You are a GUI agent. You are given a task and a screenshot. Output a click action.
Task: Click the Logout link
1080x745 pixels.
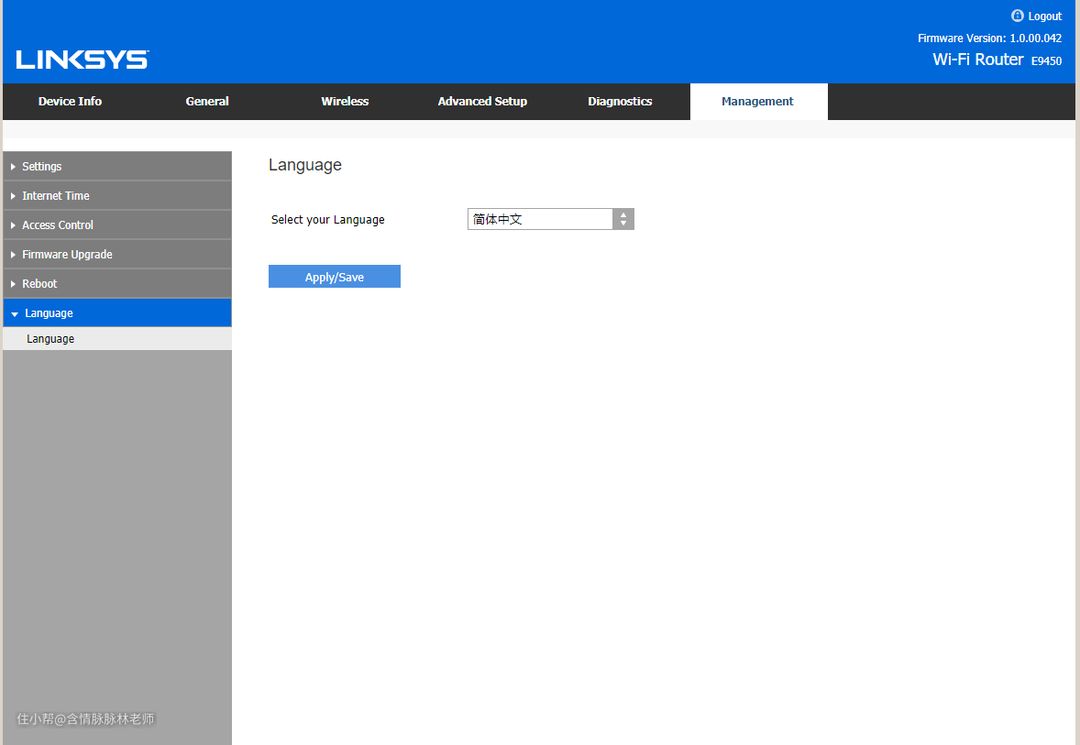(1044, 17)
